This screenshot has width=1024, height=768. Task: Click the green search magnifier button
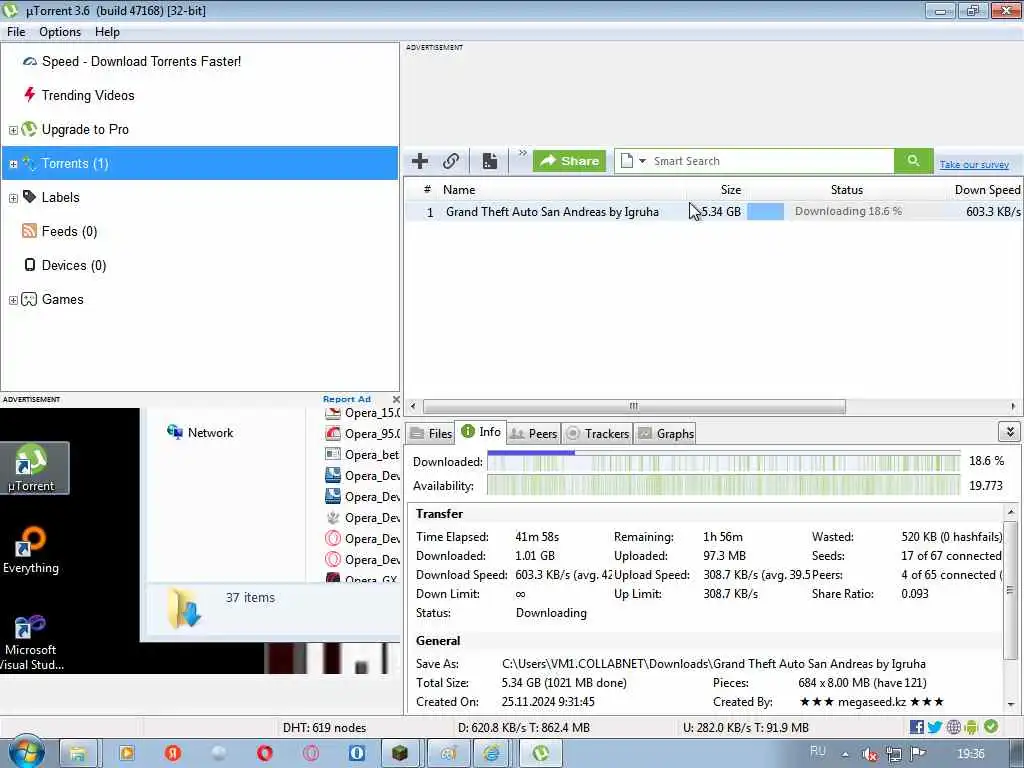(x=913, y=161)
